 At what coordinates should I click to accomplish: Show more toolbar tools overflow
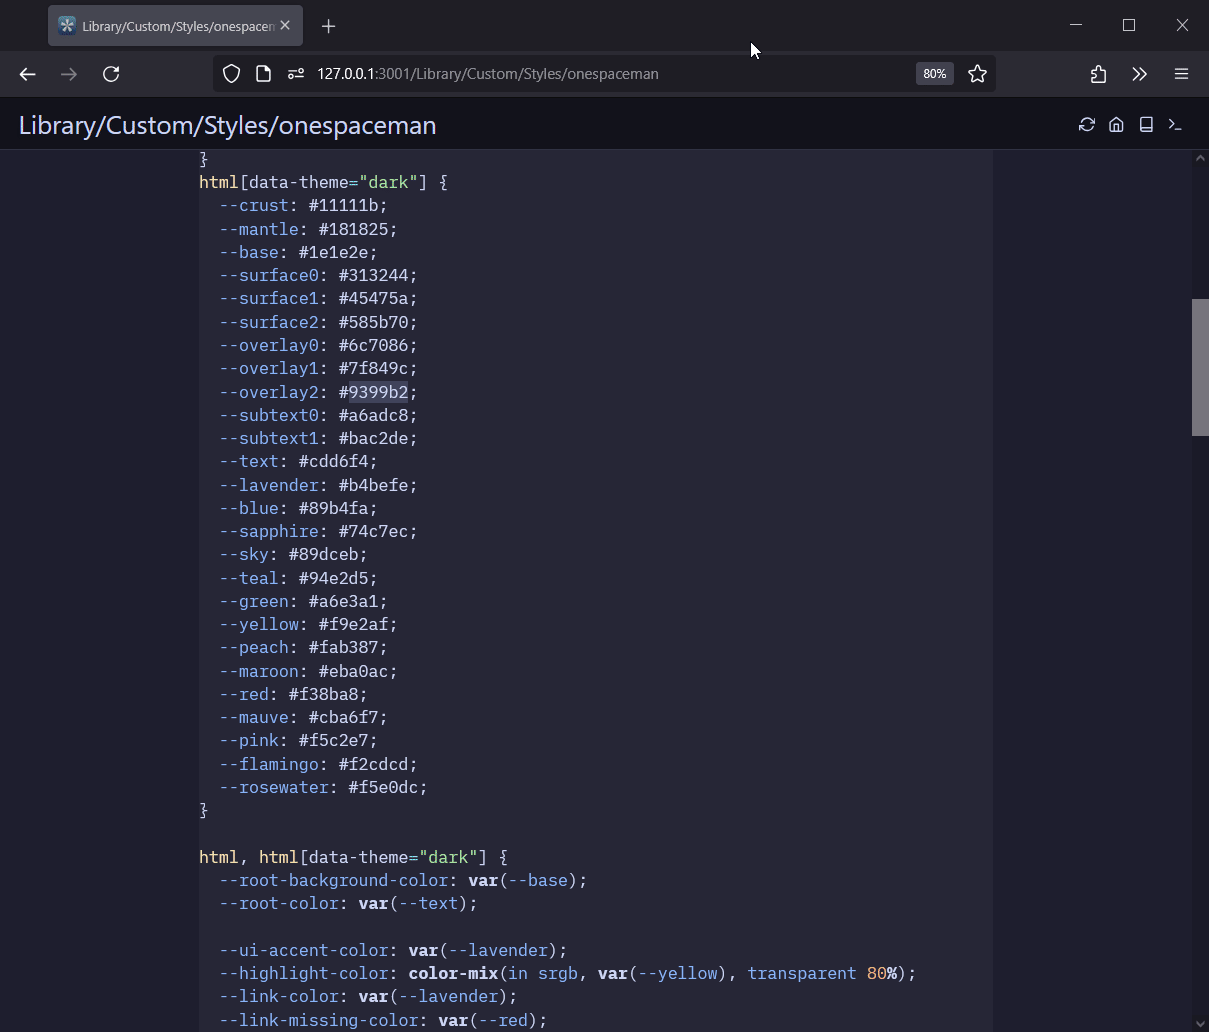pos(1140,74)
